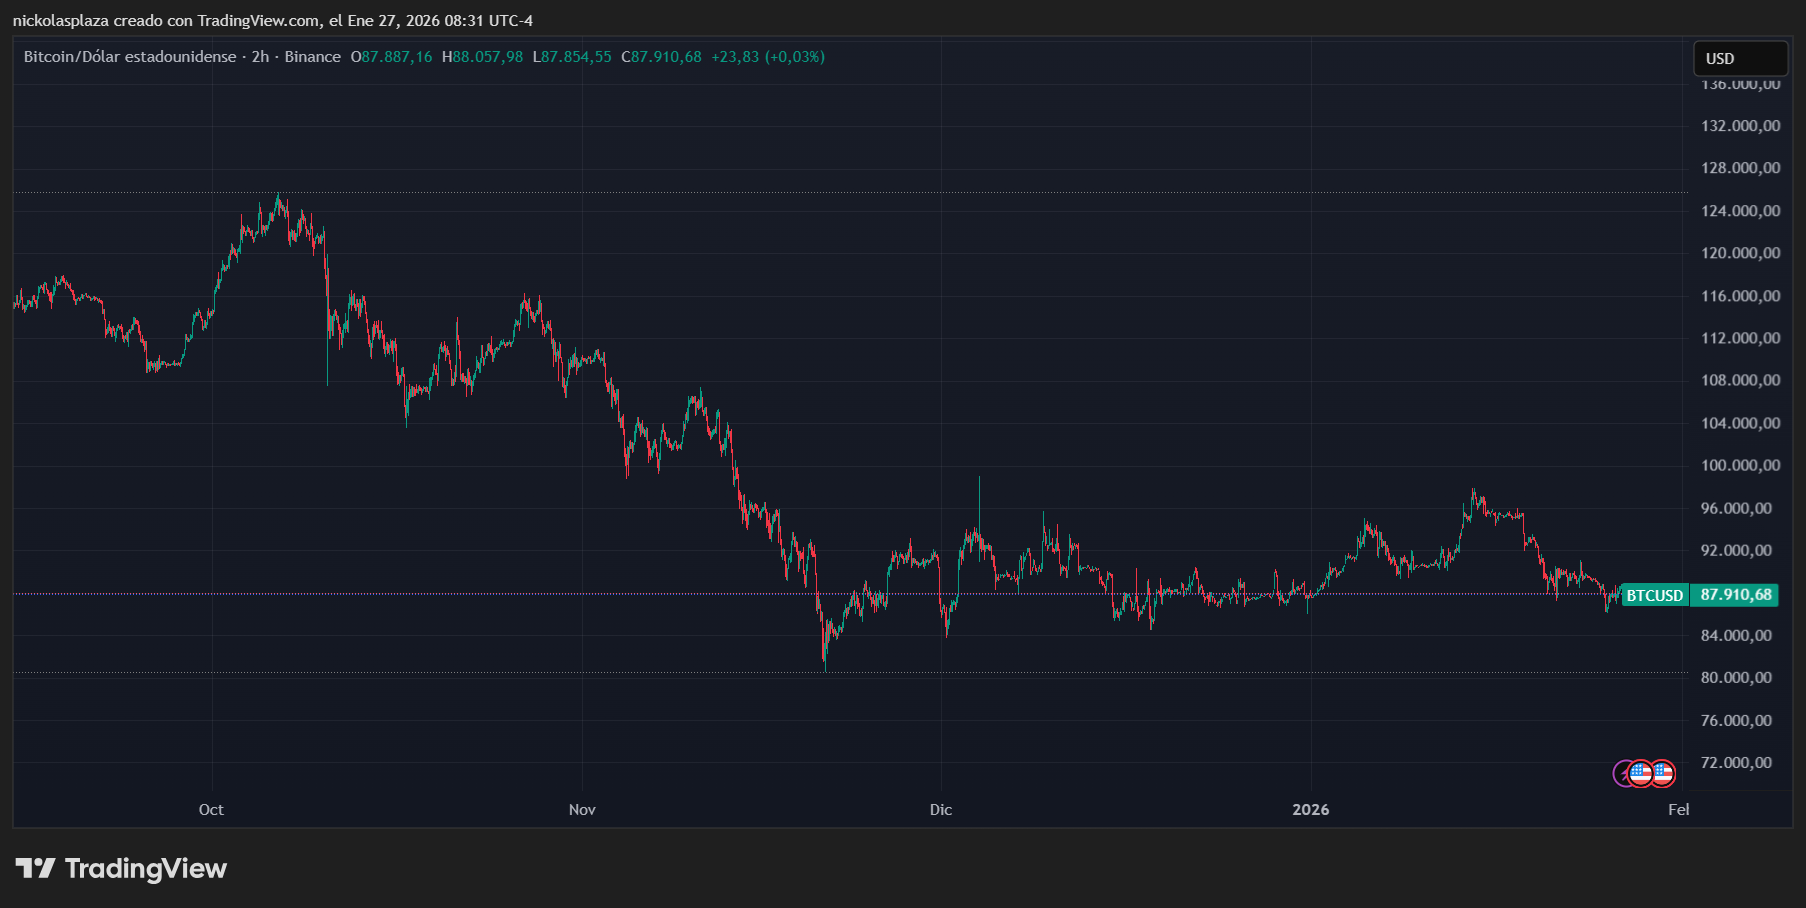Click the TradingView.com text in the header

[x=259, y=21]
